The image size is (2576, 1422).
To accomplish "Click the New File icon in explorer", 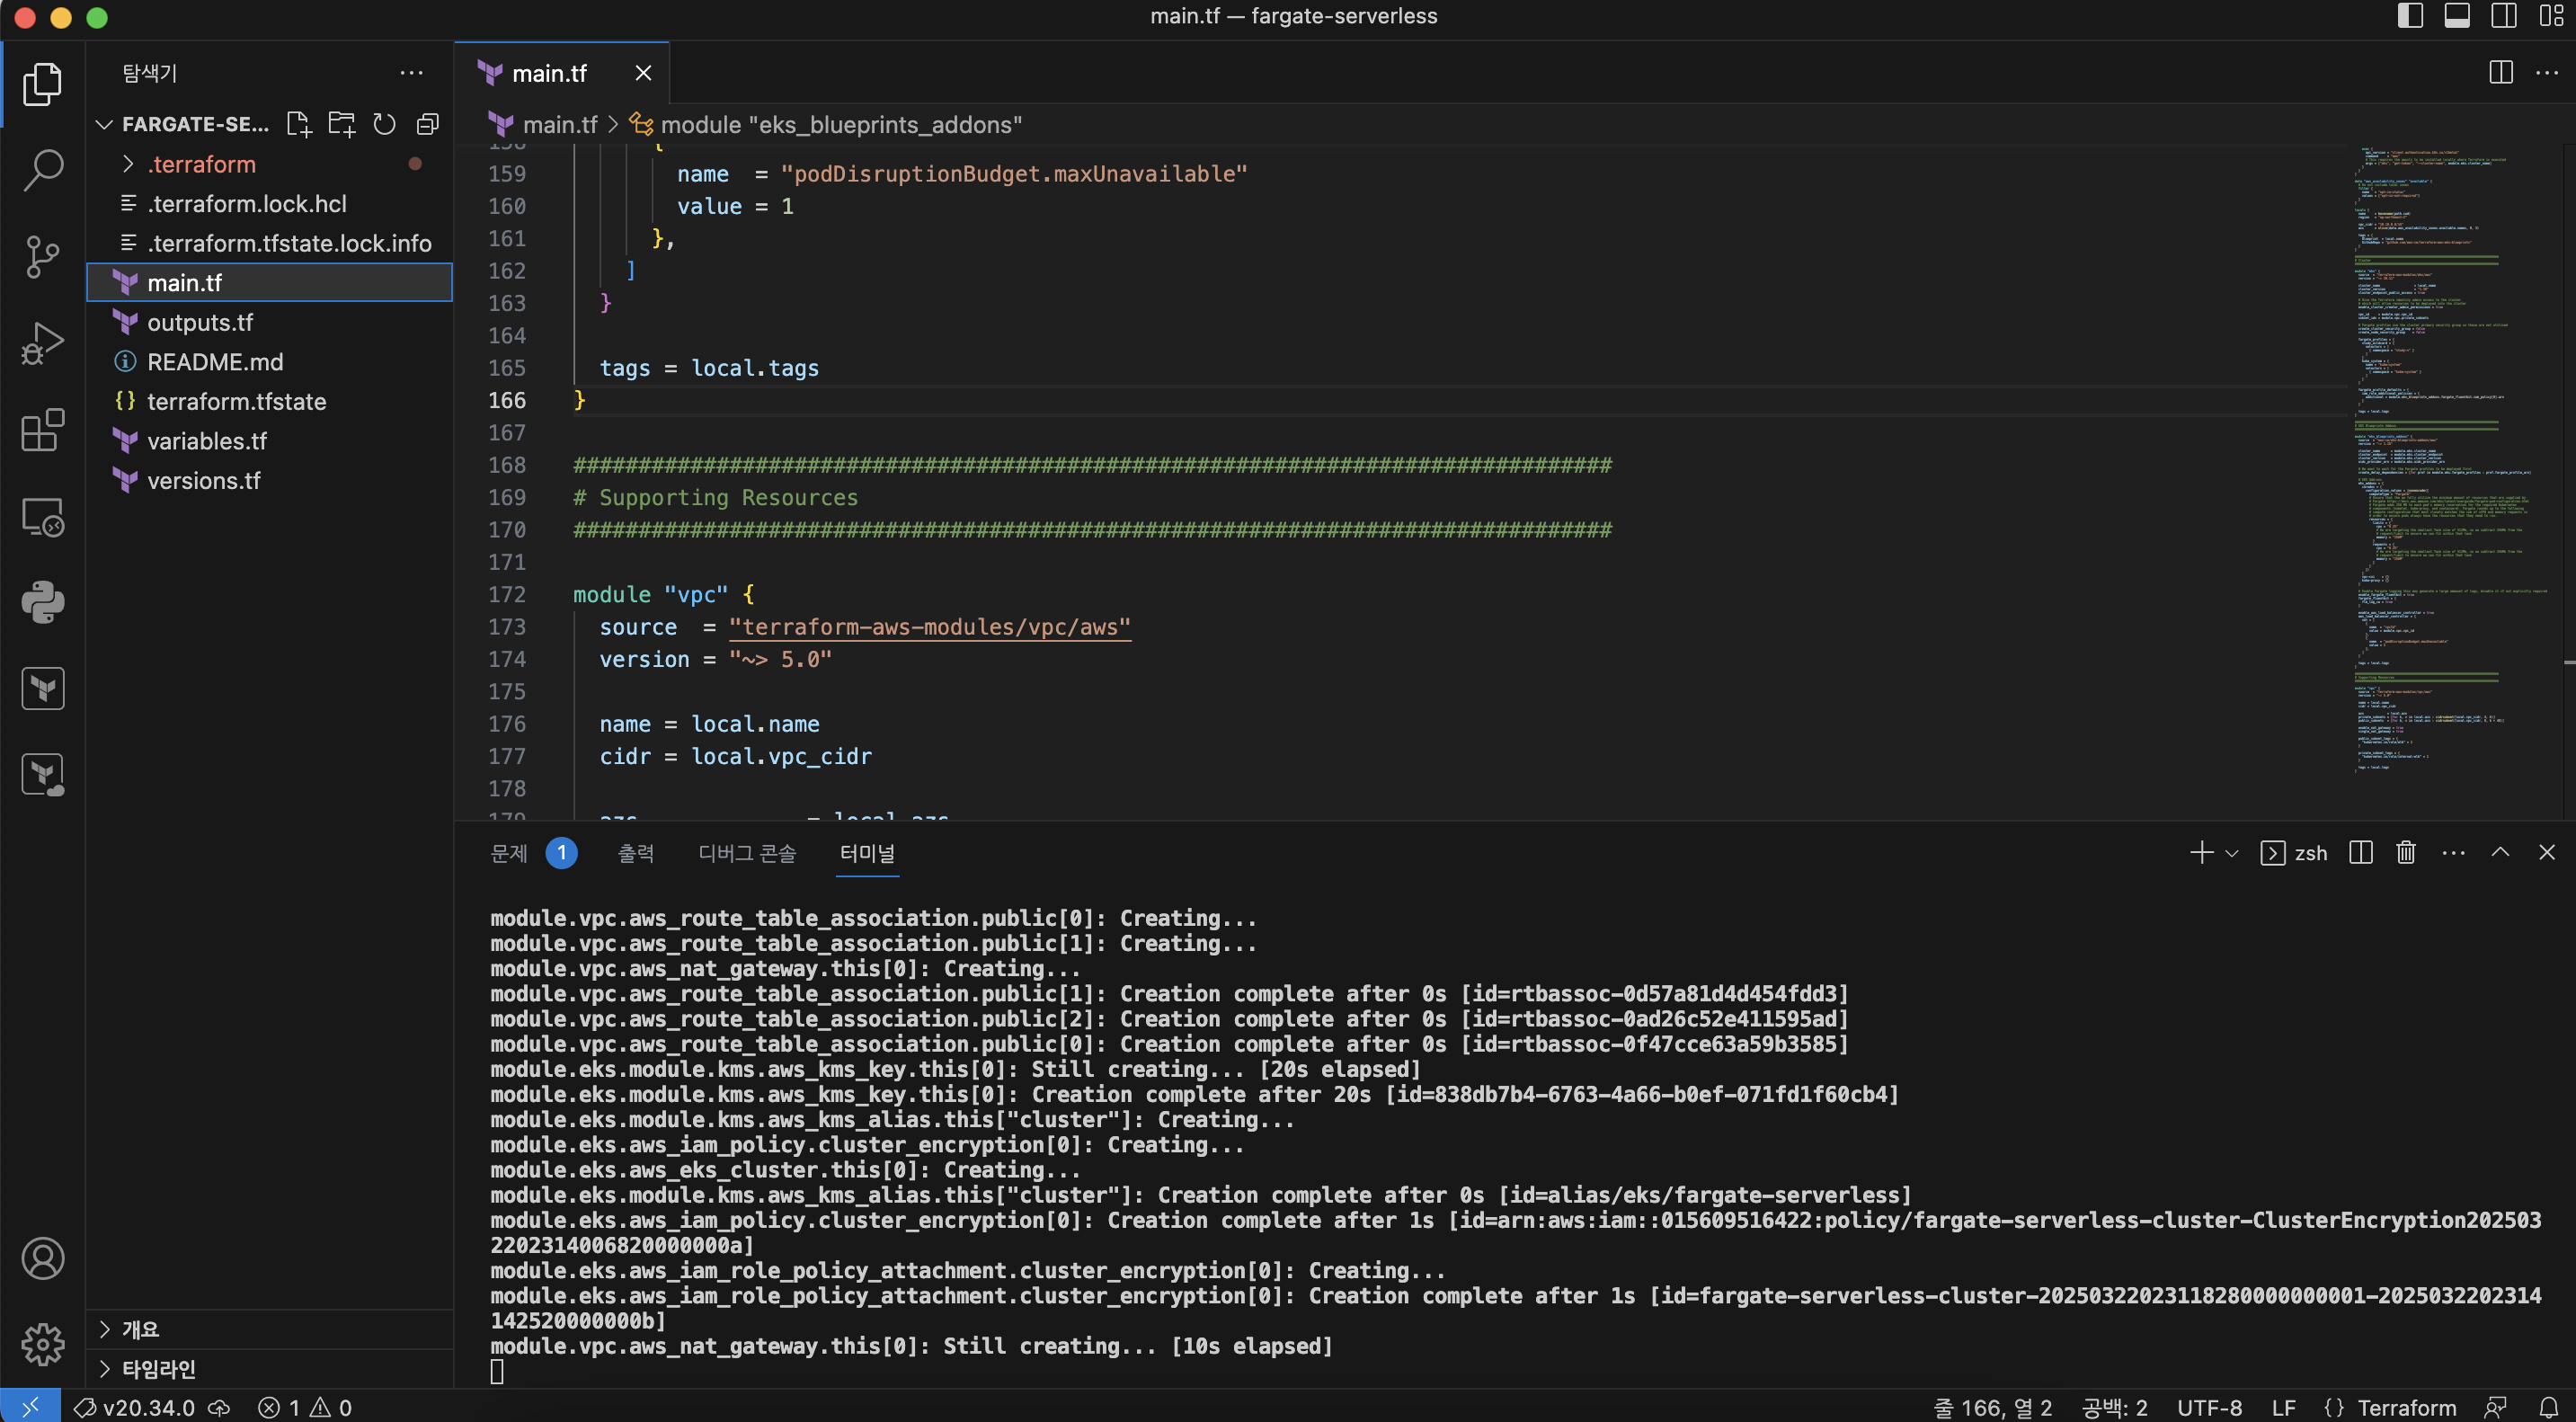I will coord(298,124).
